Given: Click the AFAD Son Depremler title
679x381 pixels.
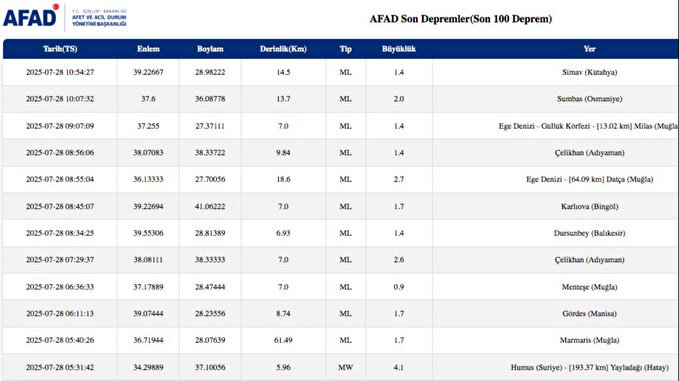Looking at the screenshot, I should pos(461,19).
